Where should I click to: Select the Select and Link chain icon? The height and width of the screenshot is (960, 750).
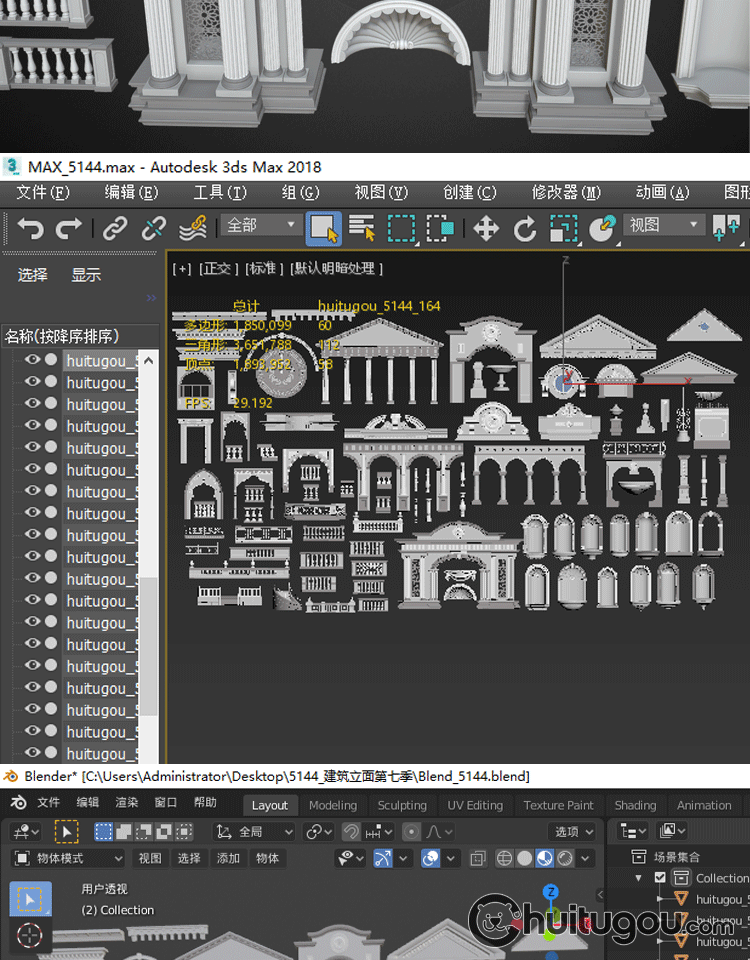115,228
